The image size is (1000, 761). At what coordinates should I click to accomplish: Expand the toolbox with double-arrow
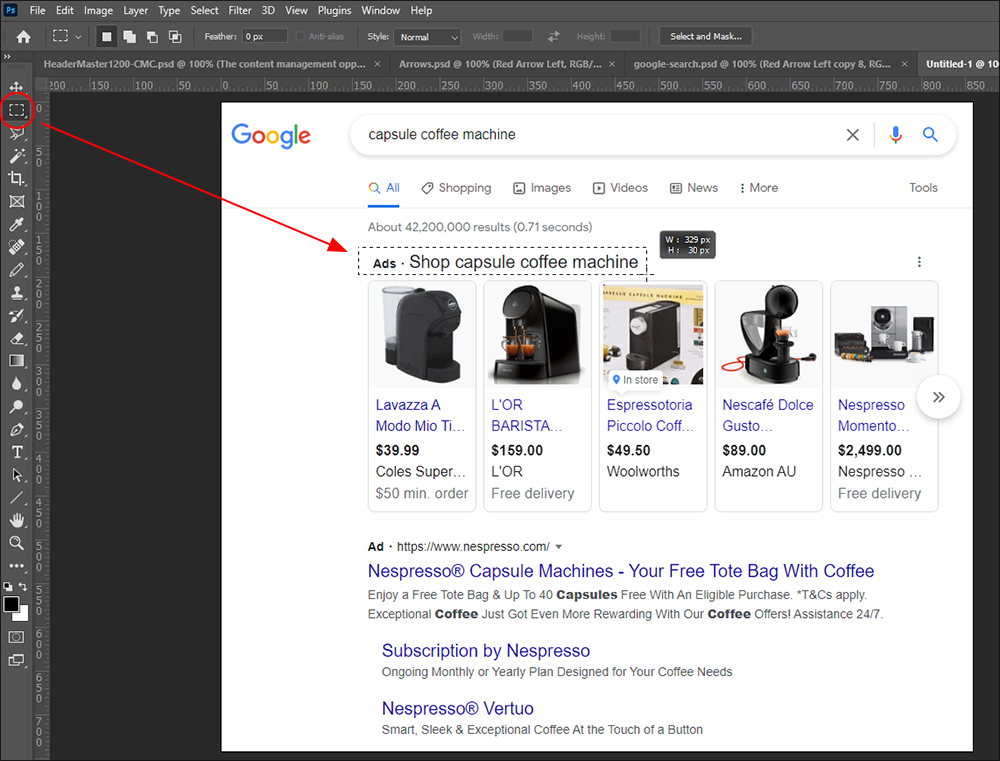tap(7, 57)
